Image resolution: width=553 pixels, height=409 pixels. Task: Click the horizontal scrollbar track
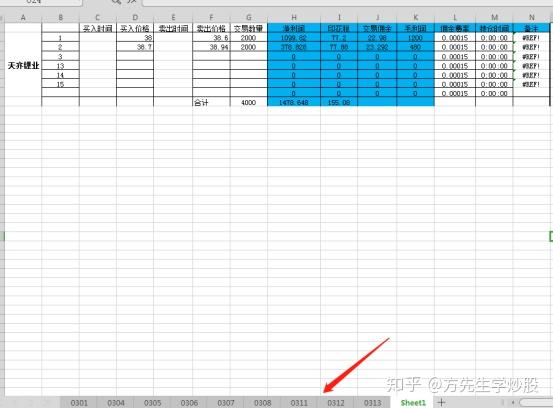[x=536, y=402]
